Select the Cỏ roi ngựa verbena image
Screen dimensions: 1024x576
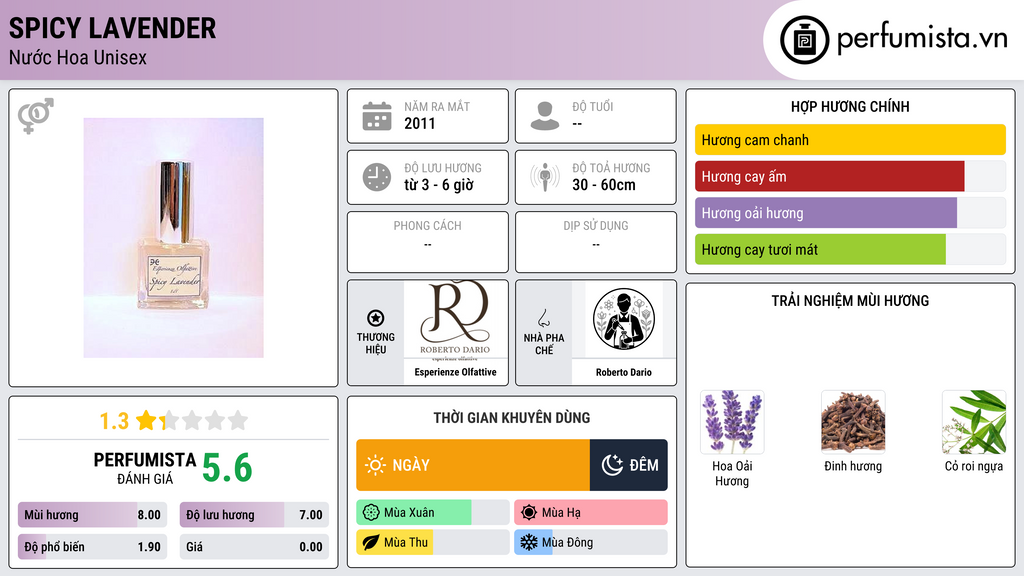point(974,422)
